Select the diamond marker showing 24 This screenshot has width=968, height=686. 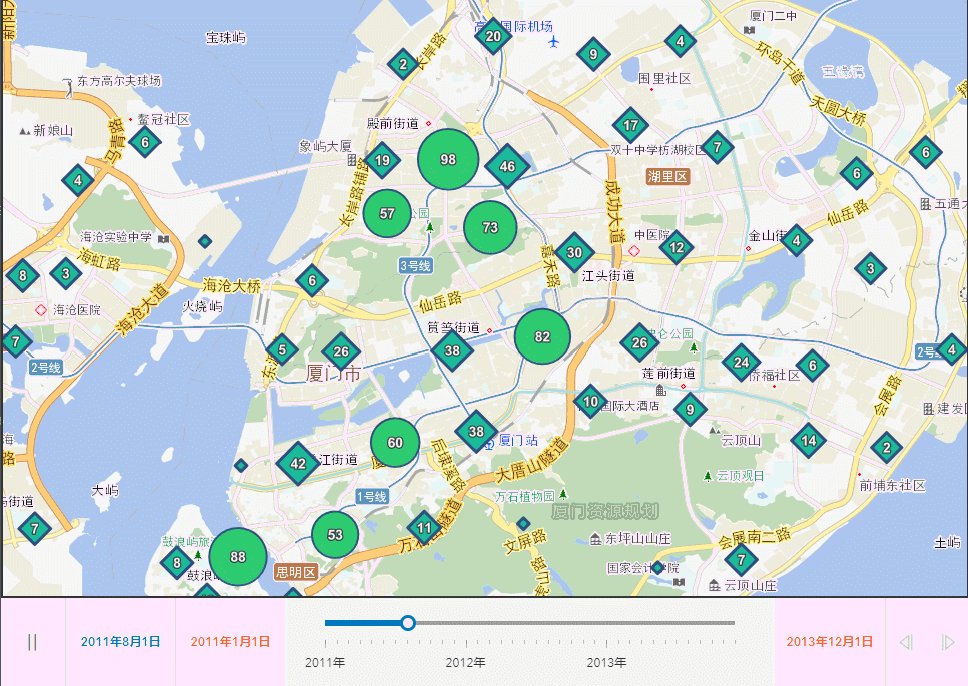click(x=741, y=363)
